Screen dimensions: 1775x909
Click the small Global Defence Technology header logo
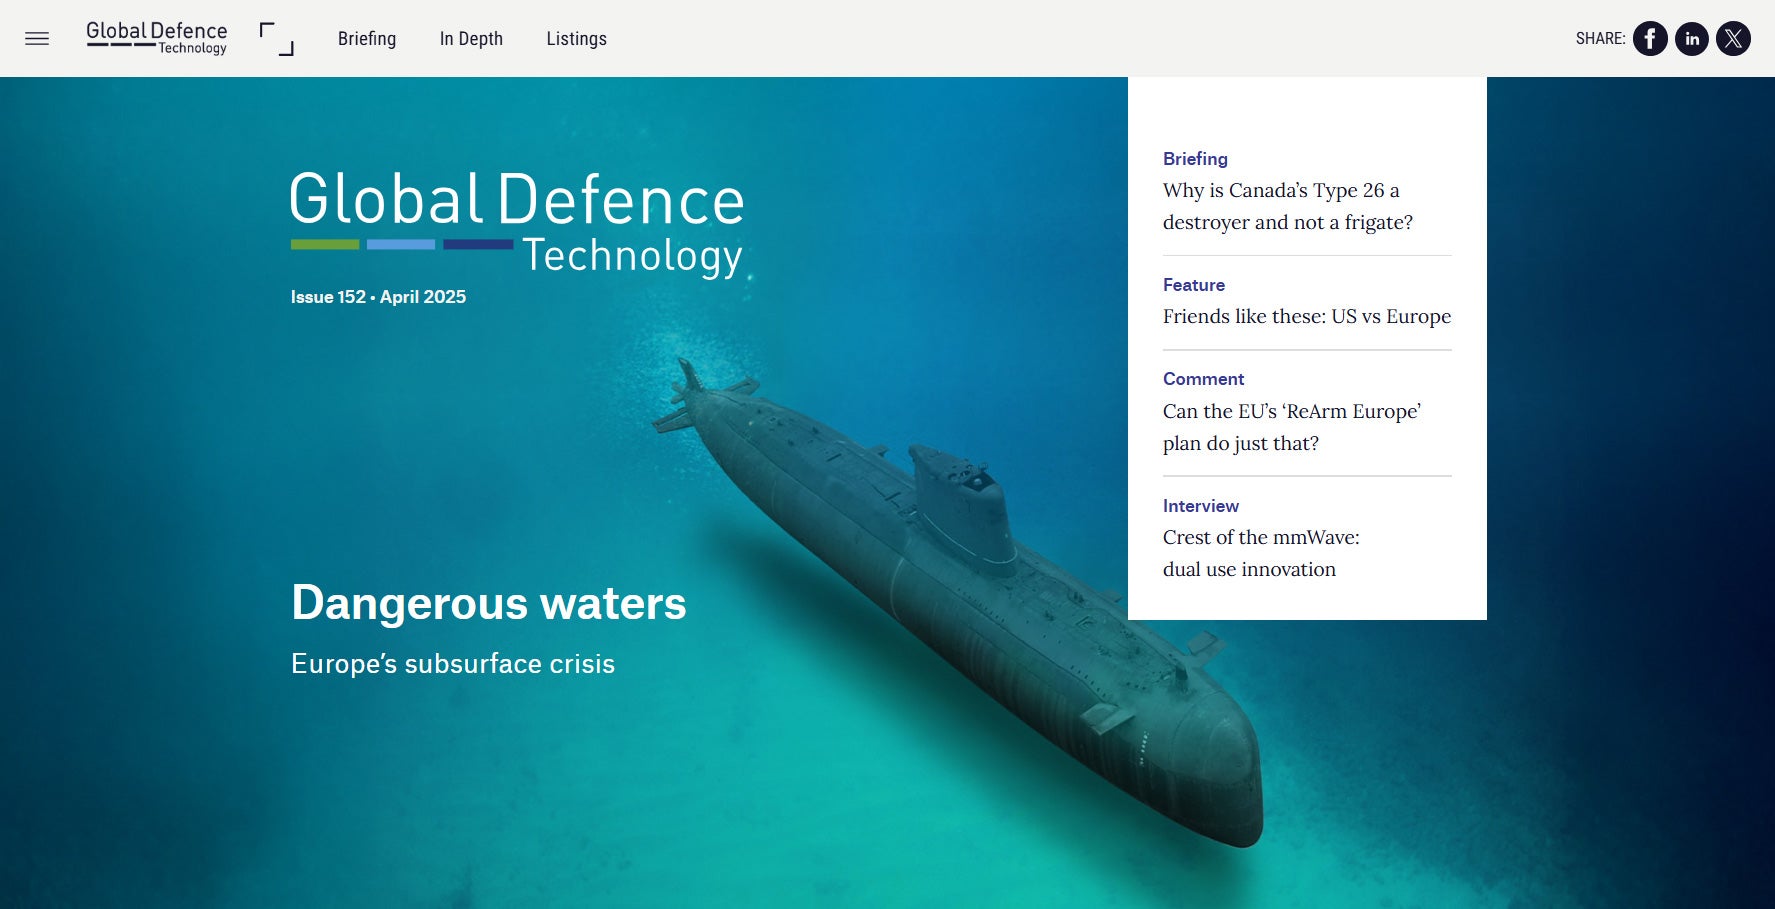click(x=156, y=38)
